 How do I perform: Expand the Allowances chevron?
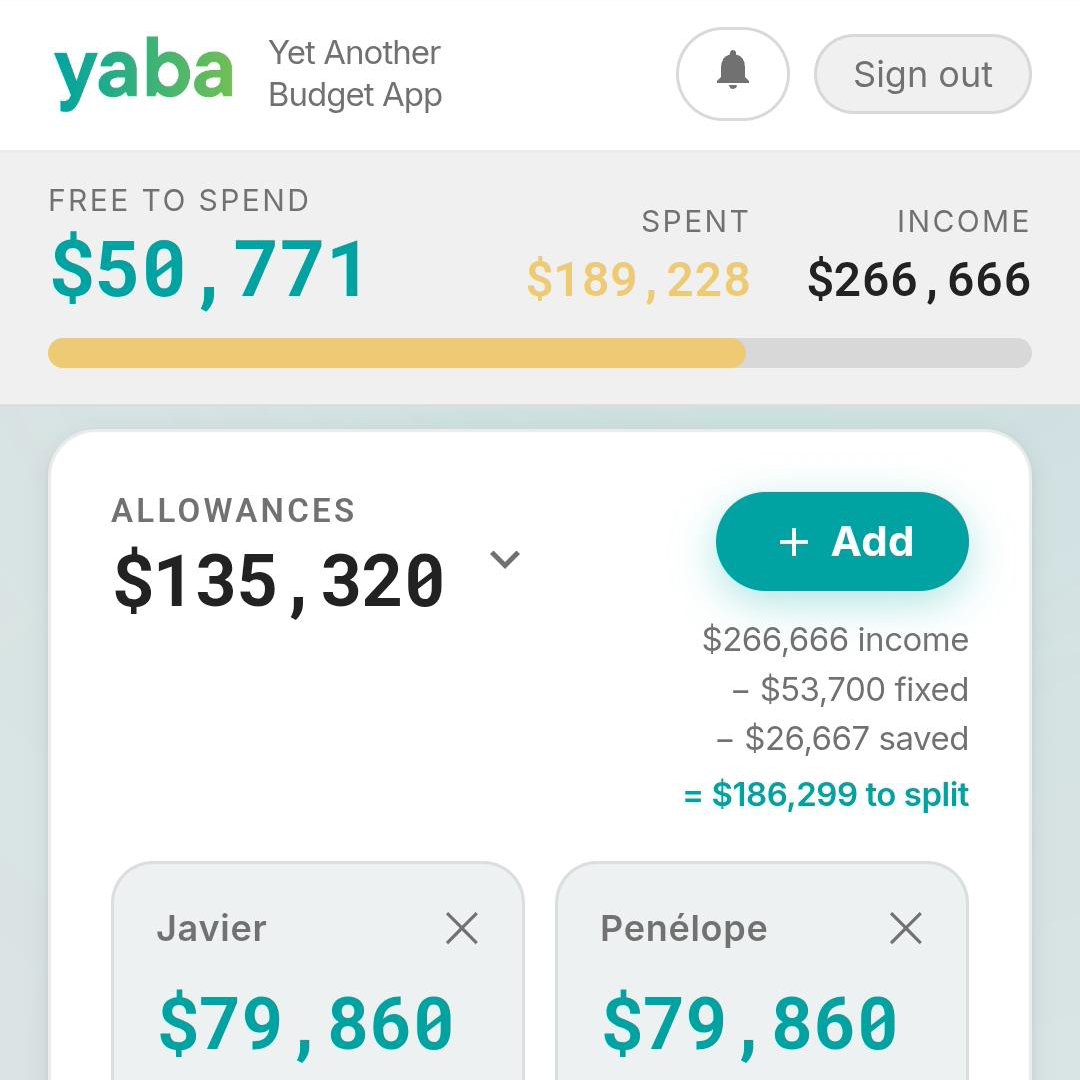[x=505, y=560]
